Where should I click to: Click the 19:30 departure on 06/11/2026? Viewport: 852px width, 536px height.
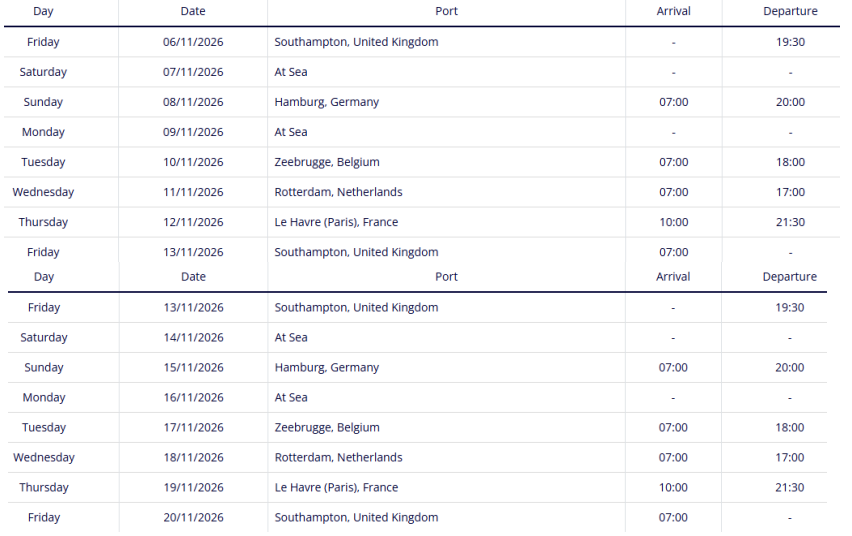789,42
